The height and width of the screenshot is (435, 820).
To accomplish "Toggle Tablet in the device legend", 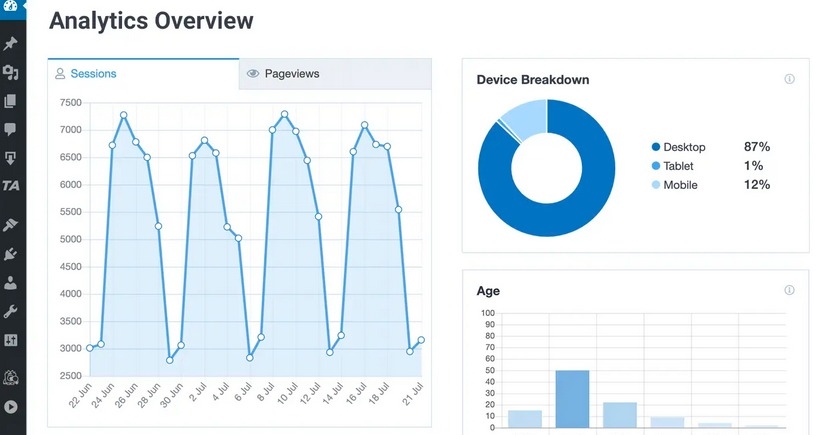I will point(678,166).
